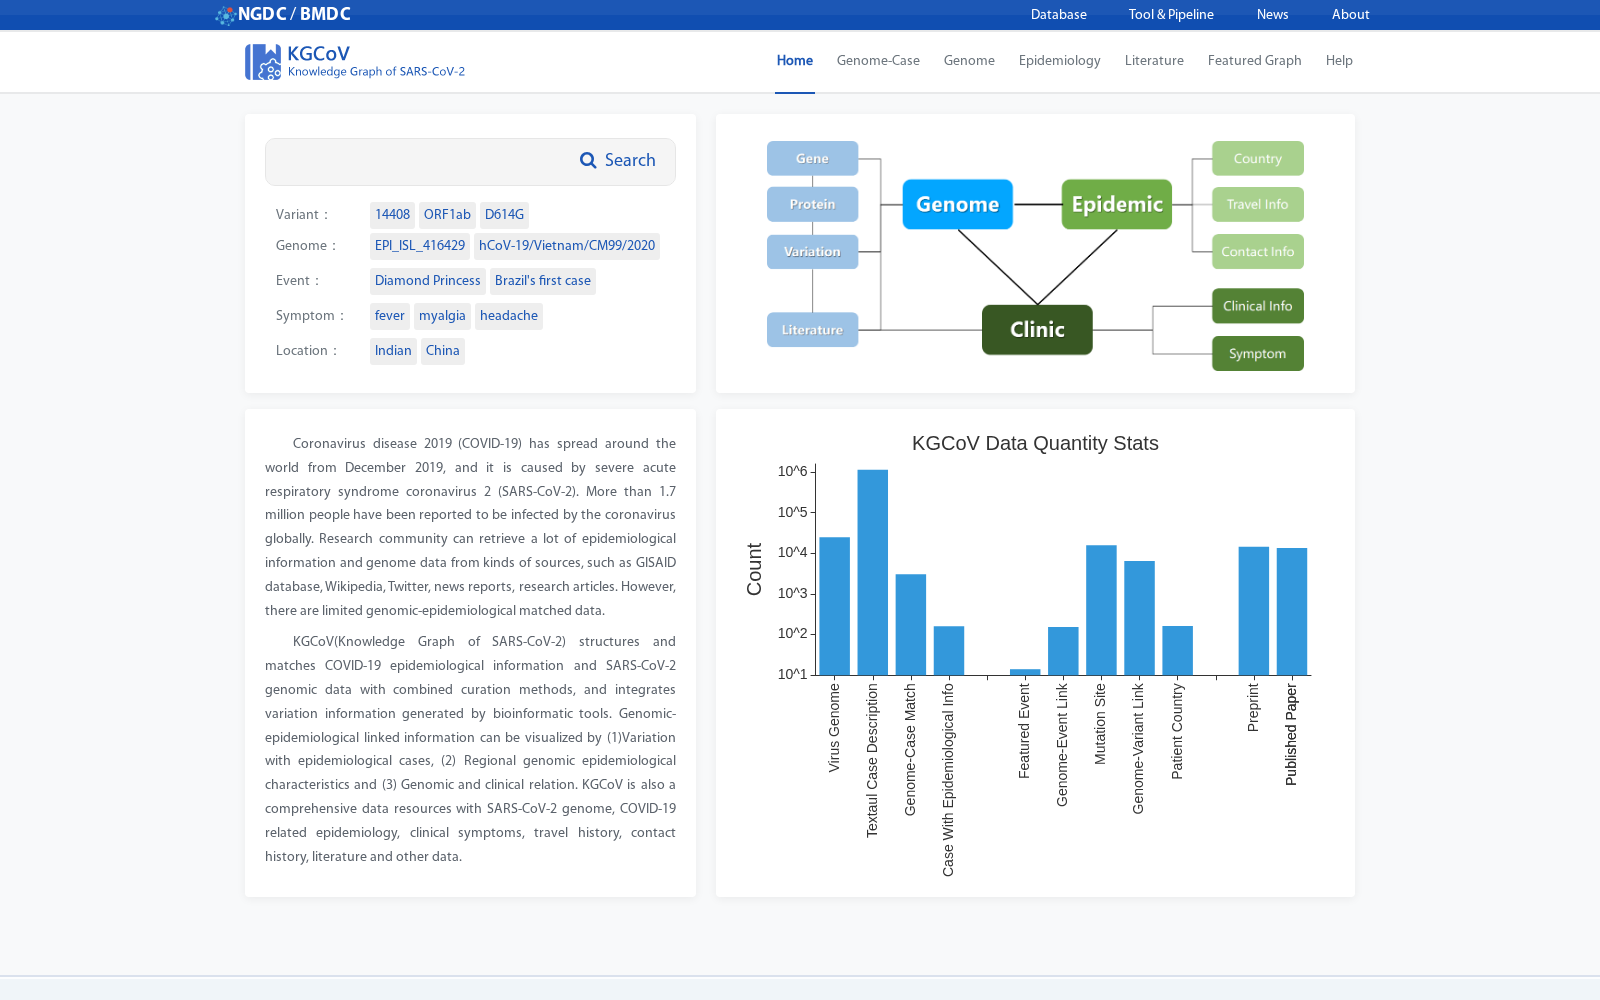Click the KGCoV Data Quantity Stats title
The height and width of the screenshot is (1000, 1600).
click(1035, 443)
